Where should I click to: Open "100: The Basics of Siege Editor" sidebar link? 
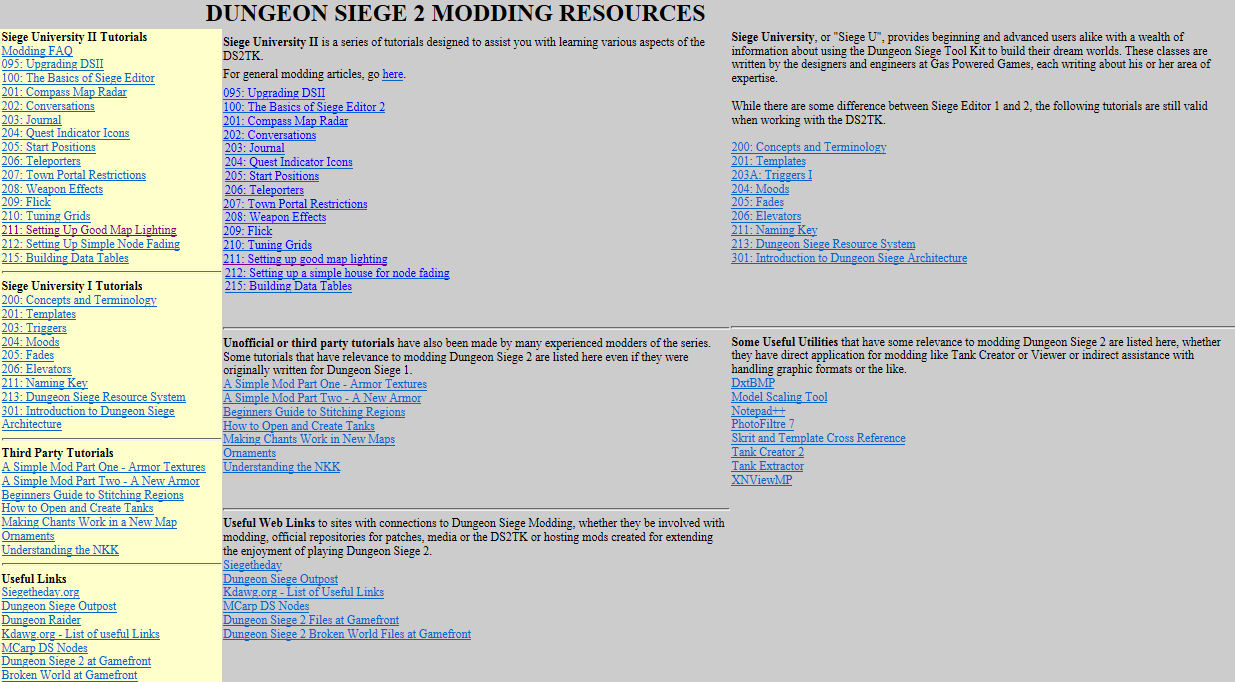pos(78,78)
